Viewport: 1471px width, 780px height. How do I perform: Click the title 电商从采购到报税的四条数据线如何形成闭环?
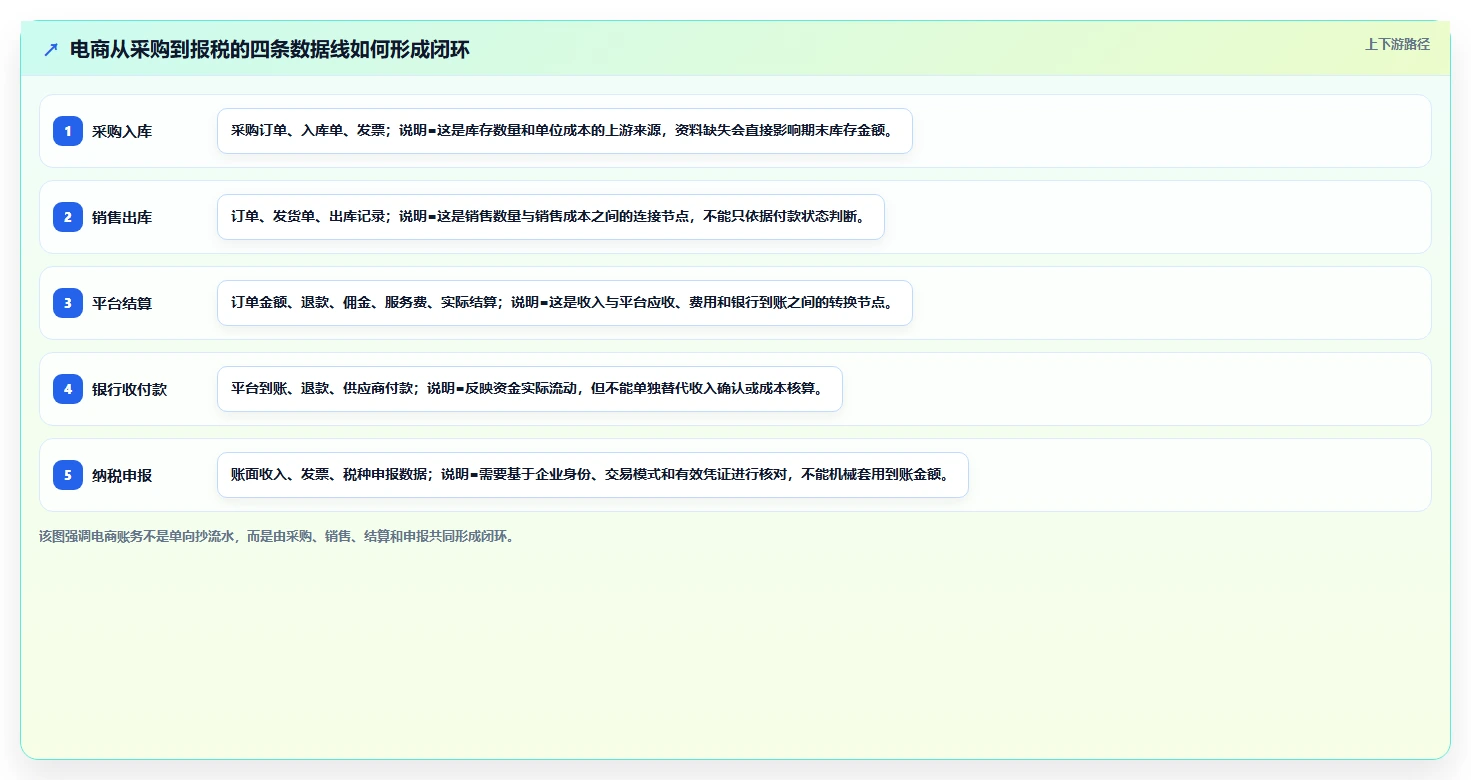pyautogui.click(x=270, y=49)
